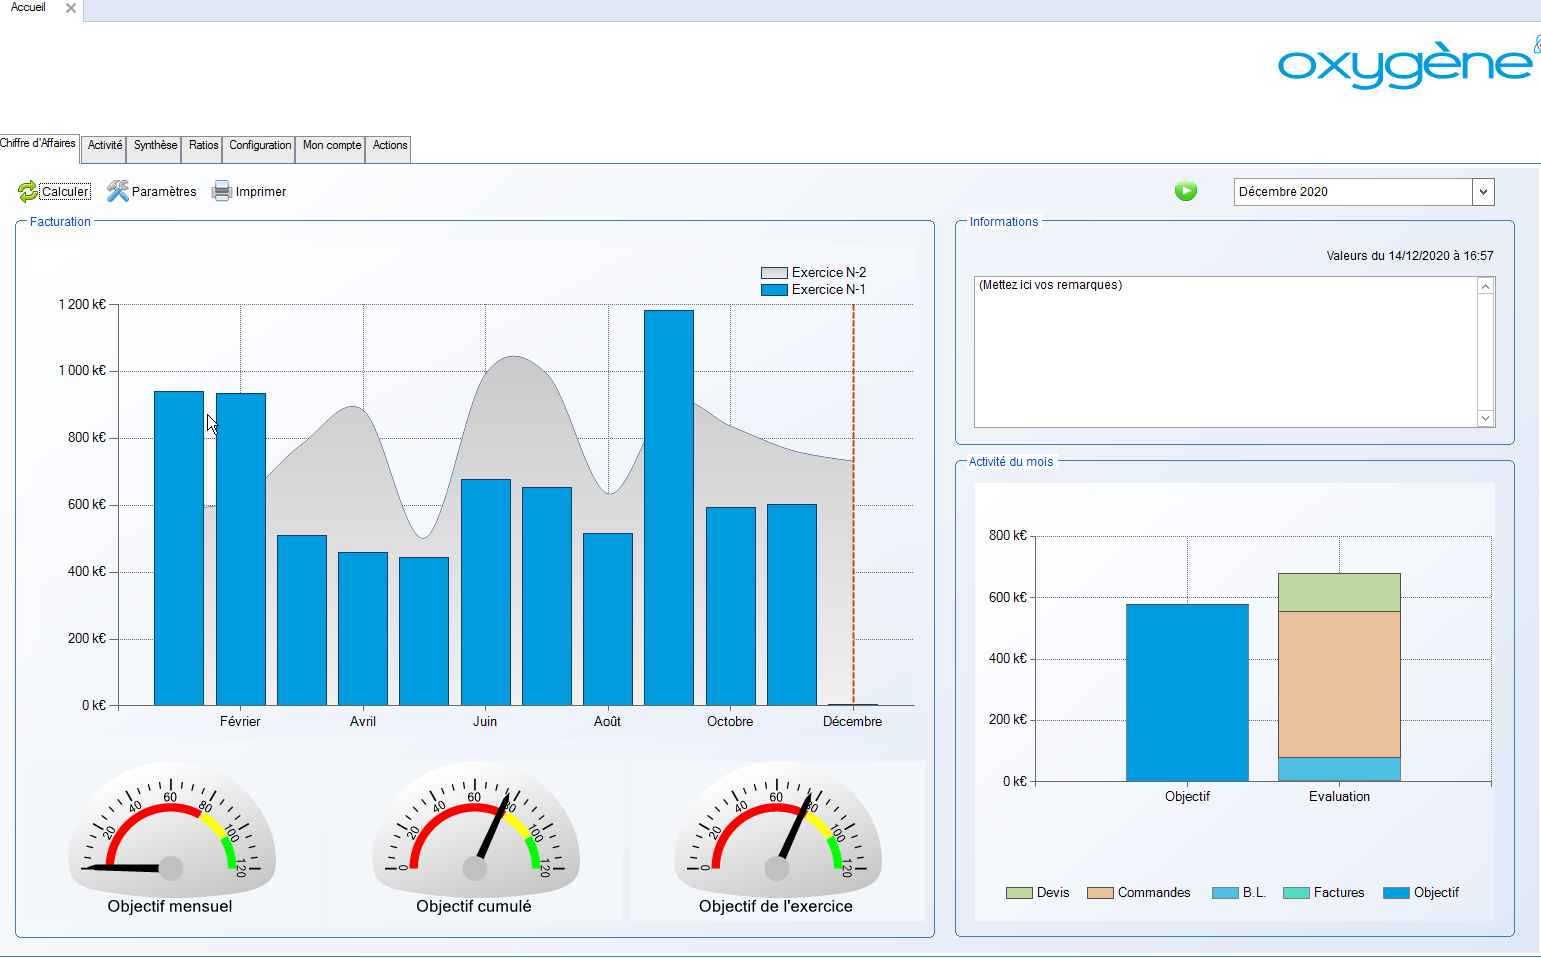
Task: Close the Accueil tab with X
Action: 71,8
